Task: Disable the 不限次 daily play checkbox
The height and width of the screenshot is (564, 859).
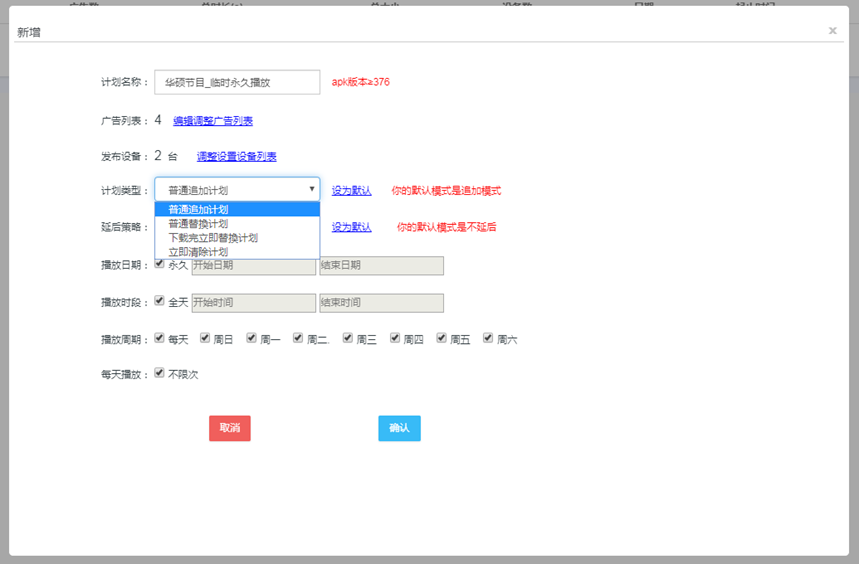Action: pyautogui.click(x=160, y=373)
